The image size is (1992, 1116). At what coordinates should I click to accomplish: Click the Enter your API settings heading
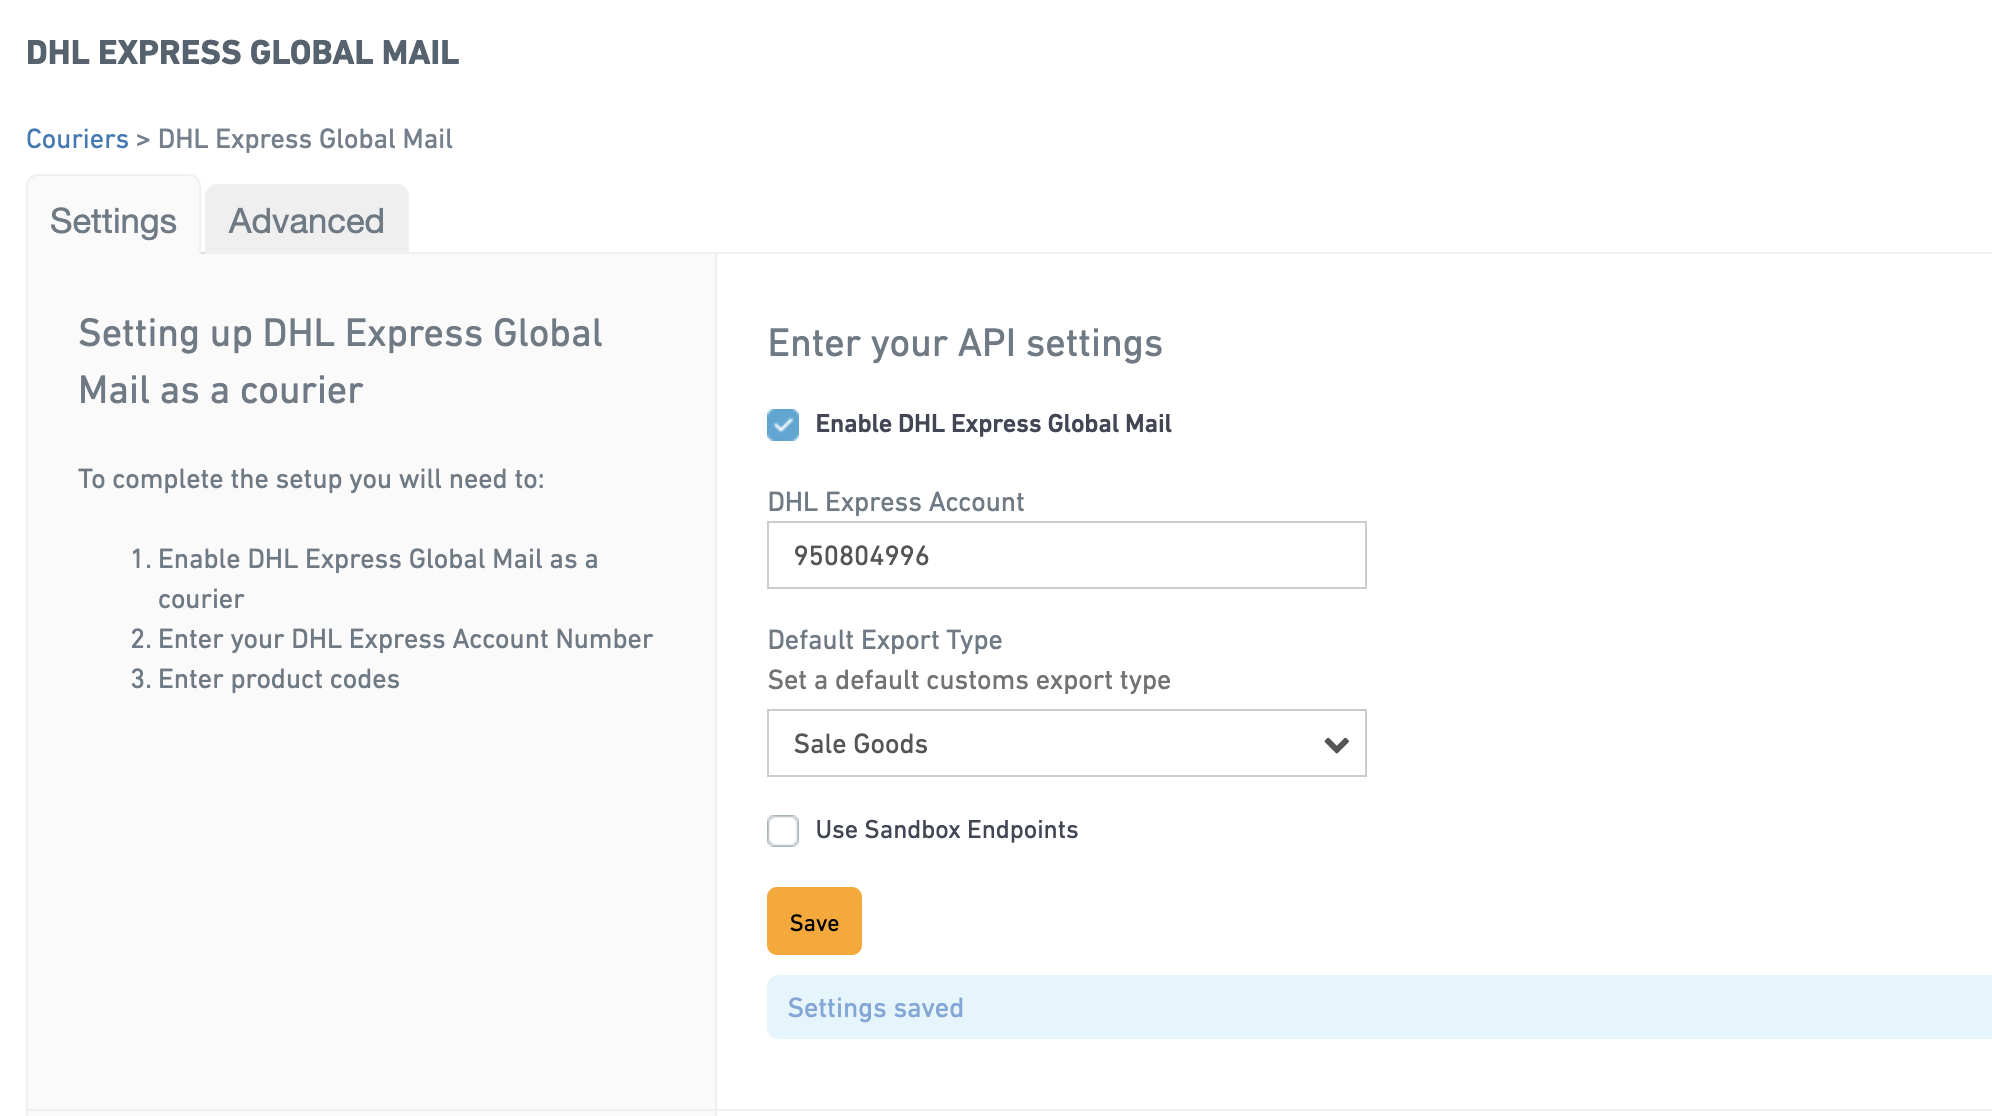[x=964, y=343]
